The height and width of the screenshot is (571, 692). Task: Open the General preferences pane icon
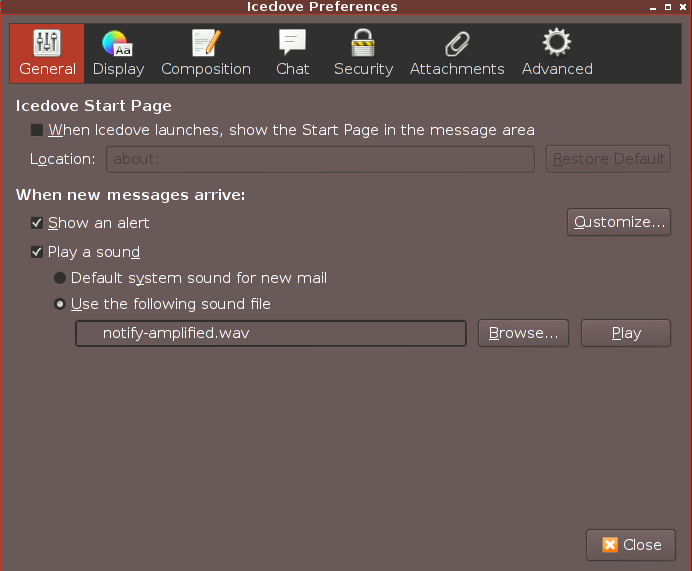tap(47, 53)
